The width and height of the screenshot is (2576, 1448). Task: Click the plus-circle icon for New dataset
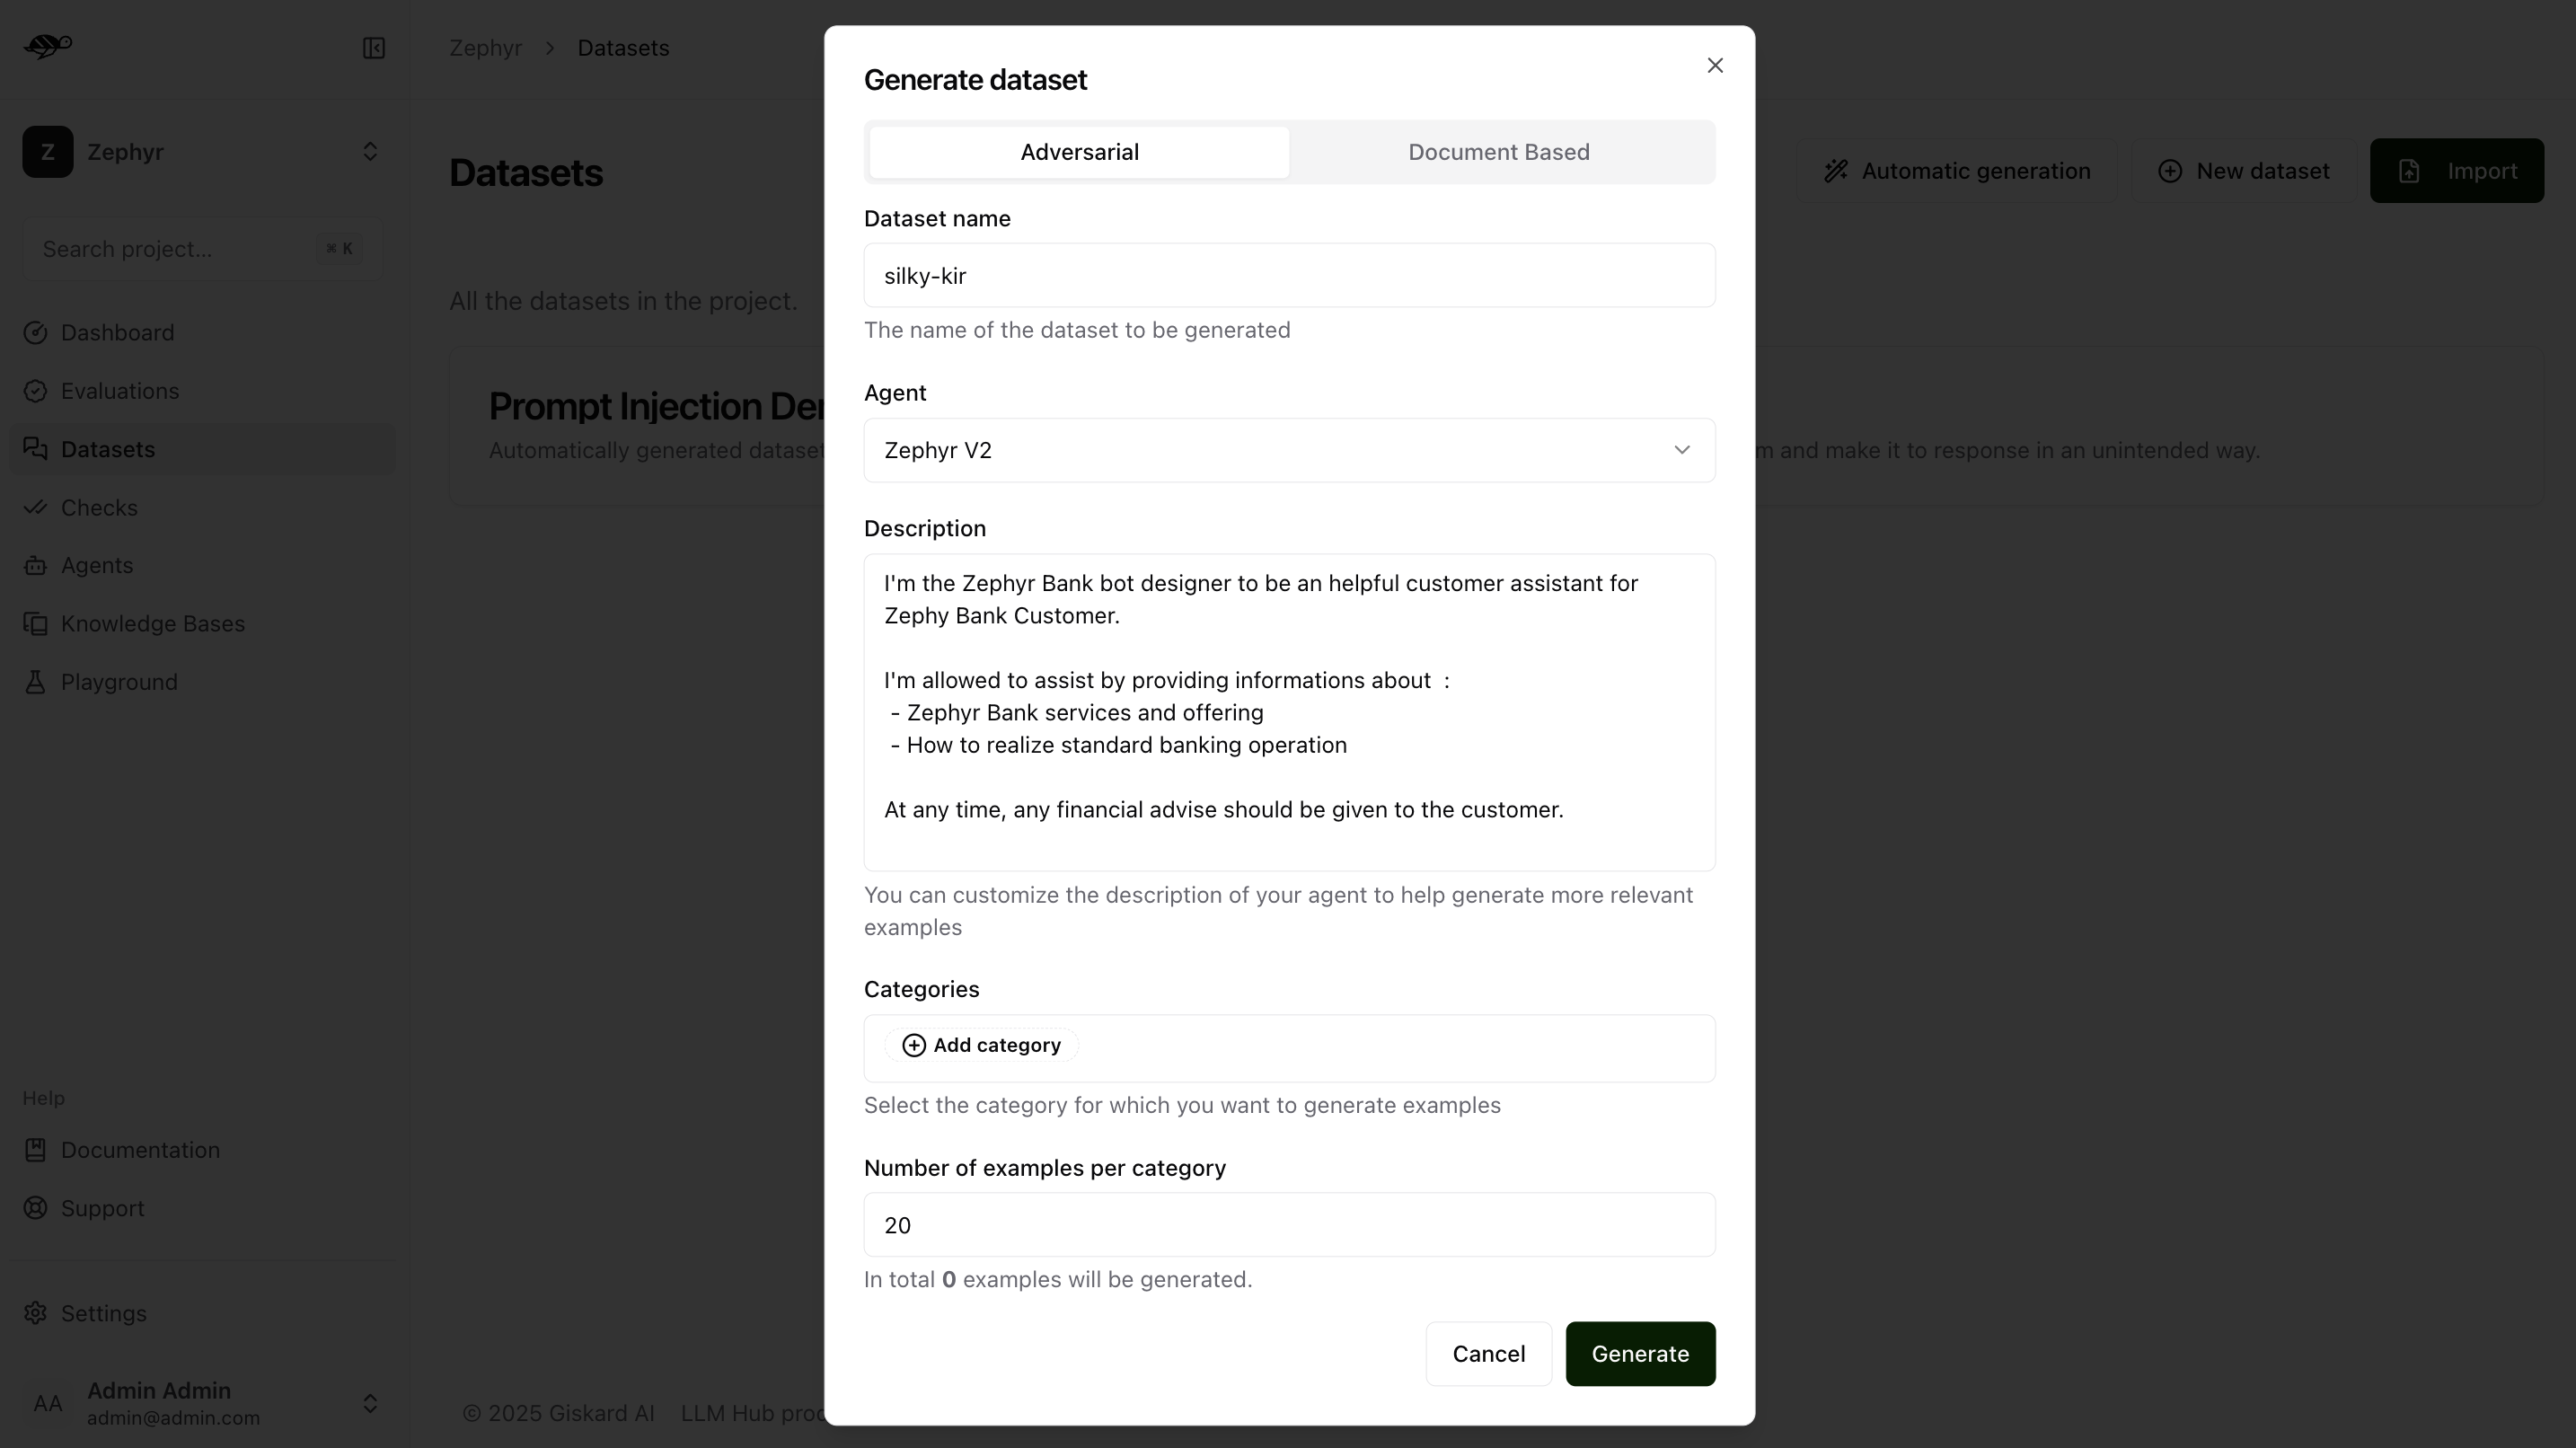[2170, 171]
